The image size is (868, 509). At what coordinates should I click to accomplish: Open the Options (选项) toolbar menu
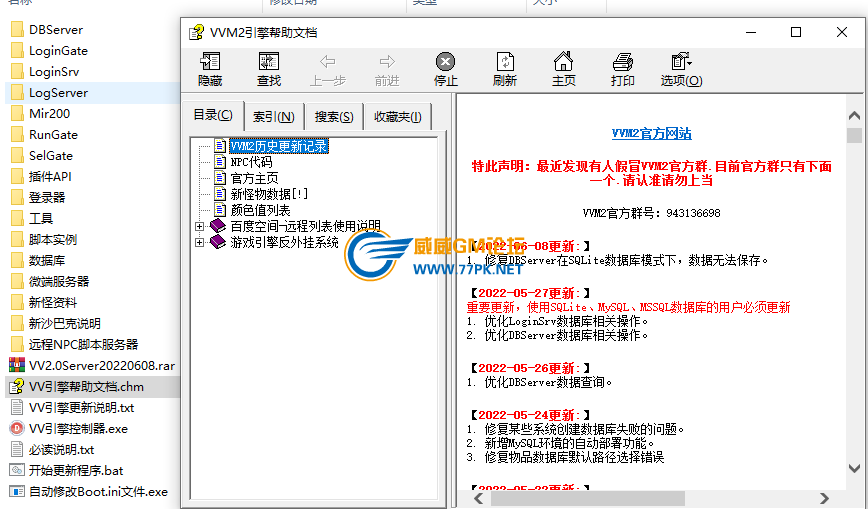point(682,69)
